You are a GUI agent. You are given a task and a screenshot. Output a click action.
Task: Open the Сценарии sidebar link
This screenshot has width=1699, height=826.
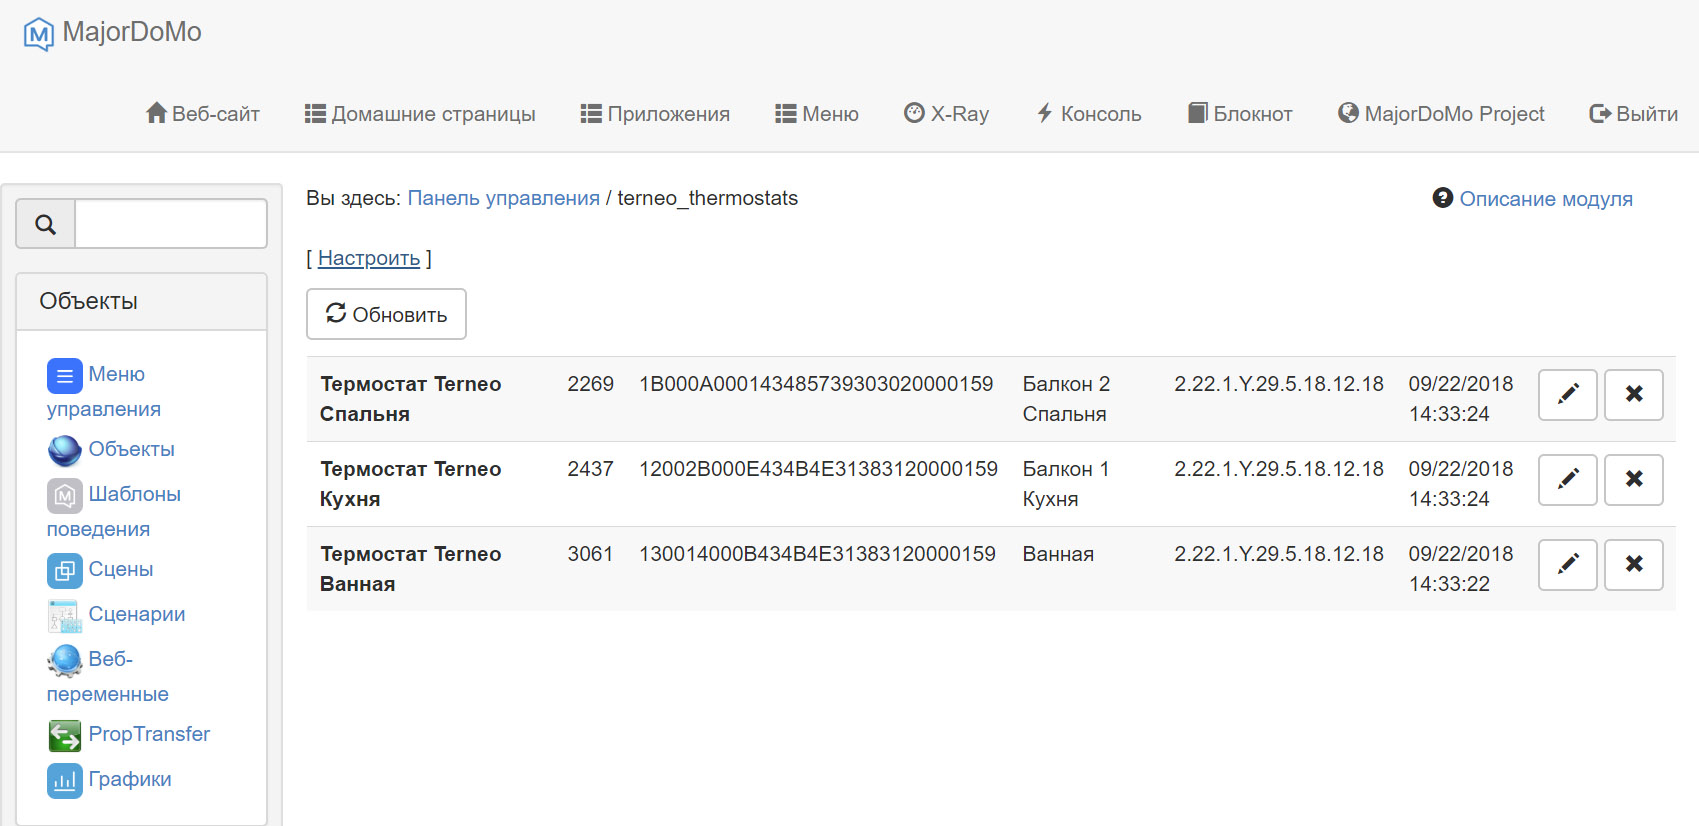137,614
